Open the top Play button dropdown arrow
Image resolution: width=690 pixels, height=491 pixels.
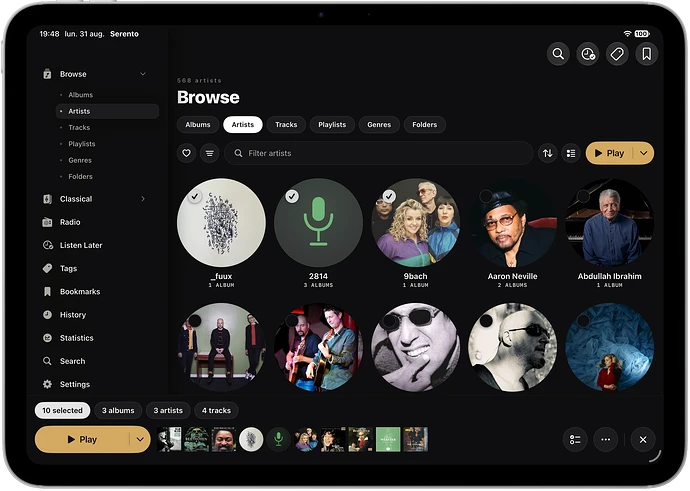(x=643, y=153)
